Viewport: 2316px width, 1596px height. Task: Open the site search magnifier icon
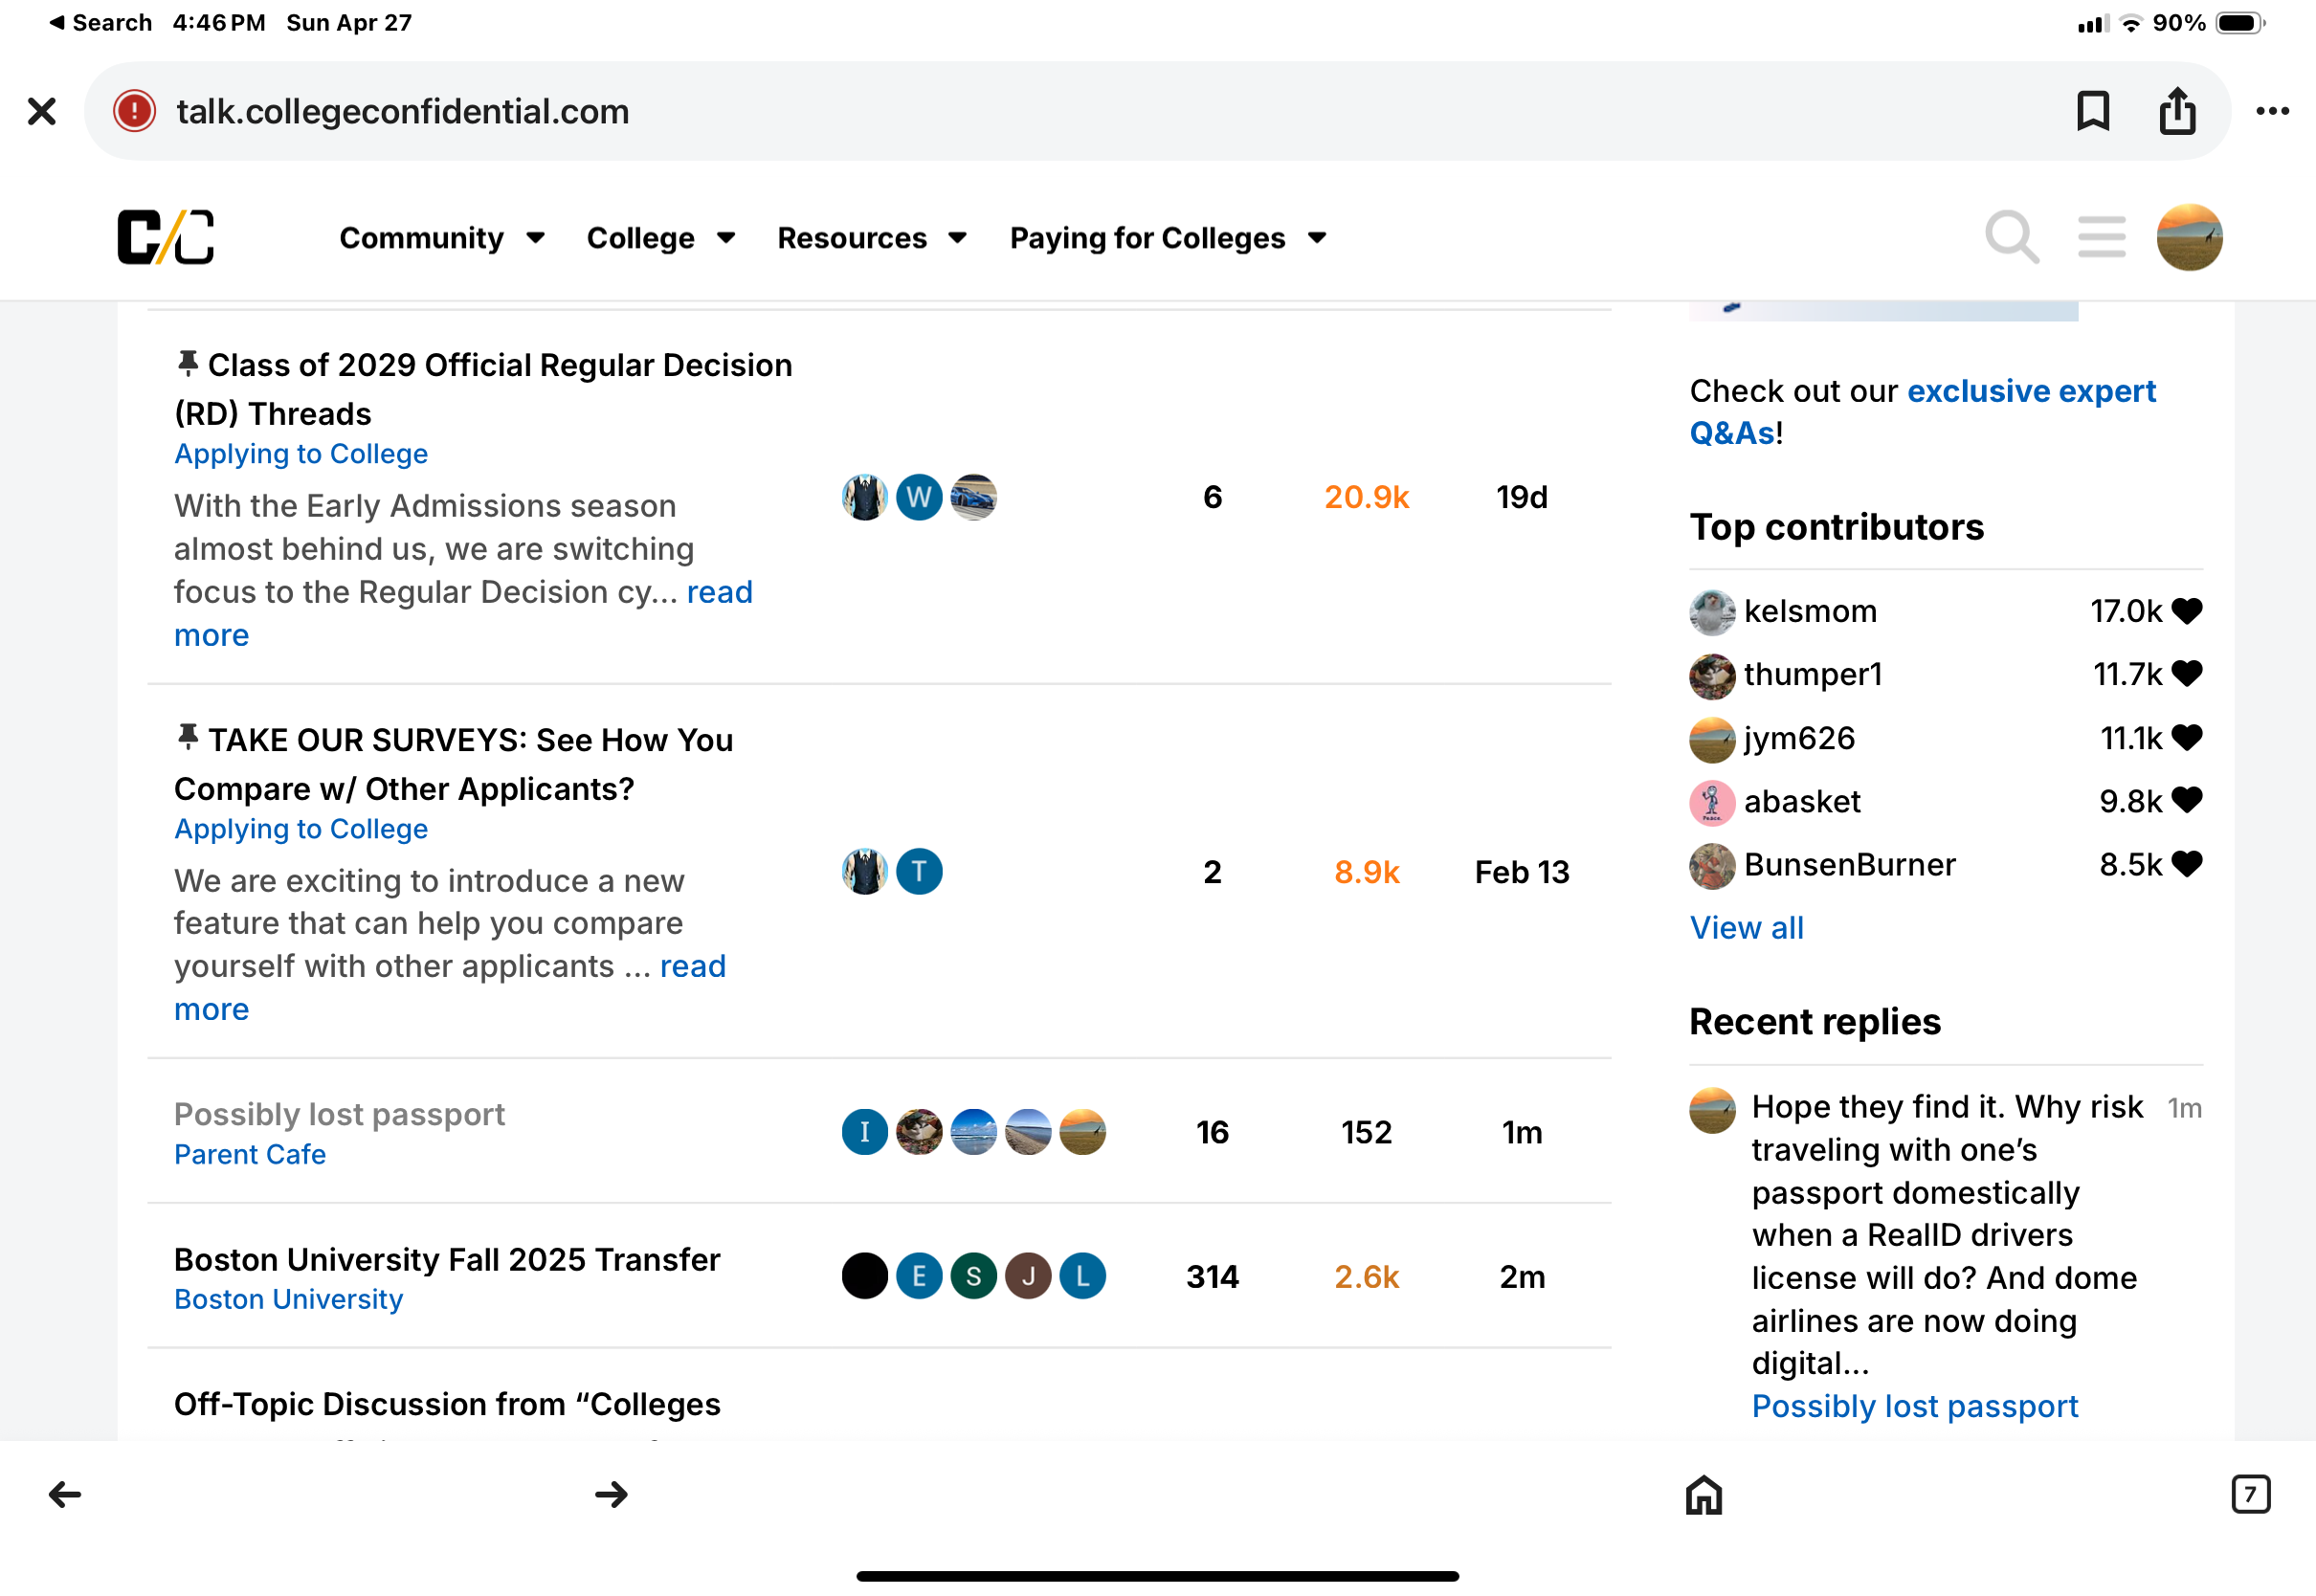(x=2012, y=238)
